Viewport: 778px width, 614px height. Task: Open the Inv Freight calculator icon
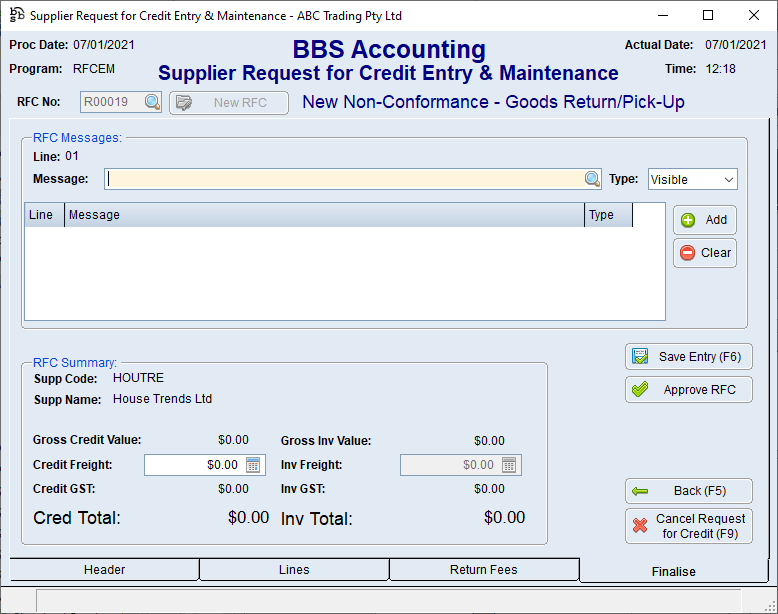click(x=509, y=465)
